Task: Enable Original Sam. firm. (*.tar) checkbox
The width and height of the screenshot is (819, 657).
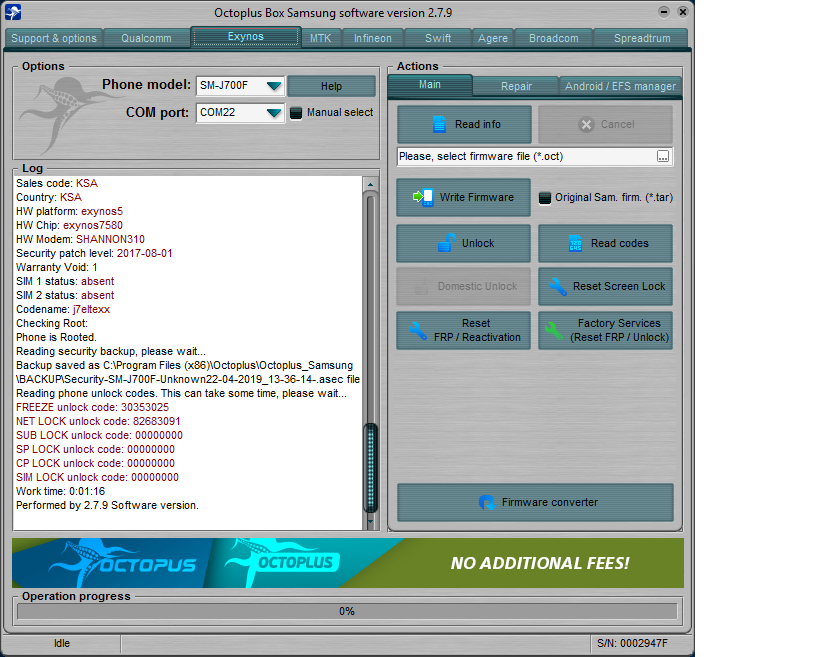Action: coord(544,198)
